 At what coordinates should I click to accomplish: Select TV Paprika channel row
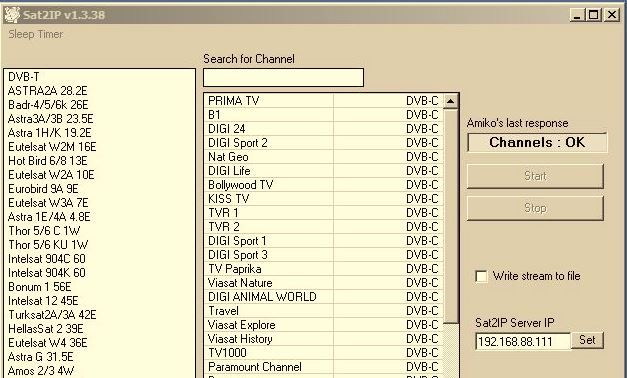pos(324,268)
